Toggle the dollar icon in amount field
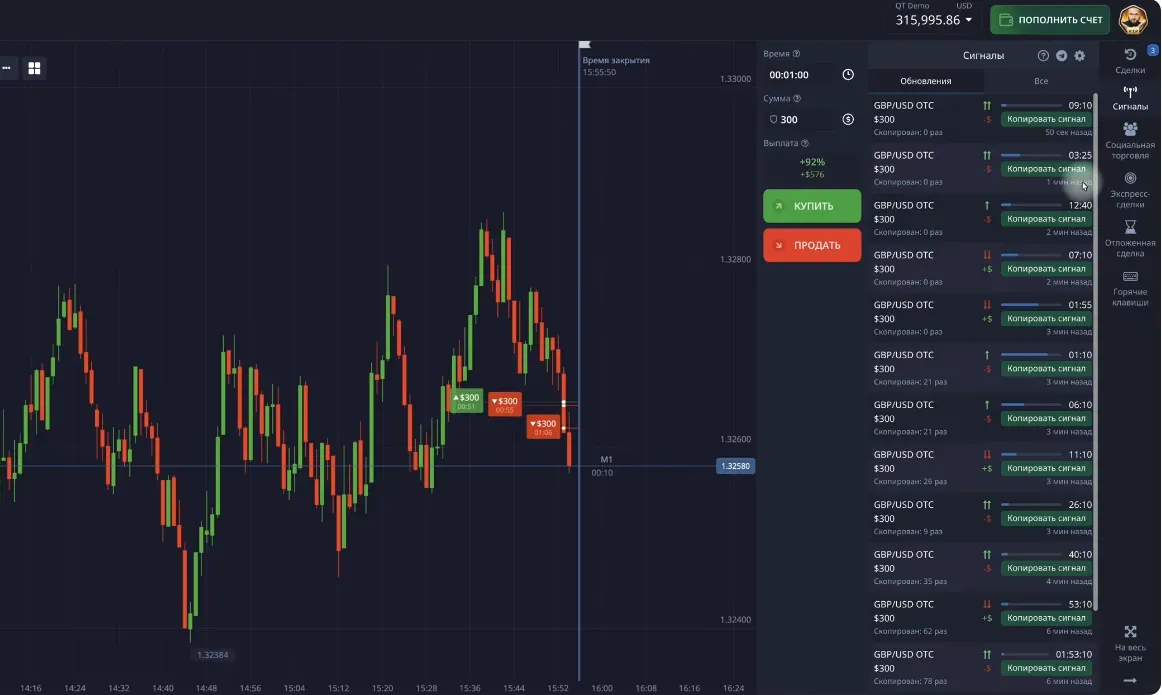 pyautogui.click(x=847, y=119)
